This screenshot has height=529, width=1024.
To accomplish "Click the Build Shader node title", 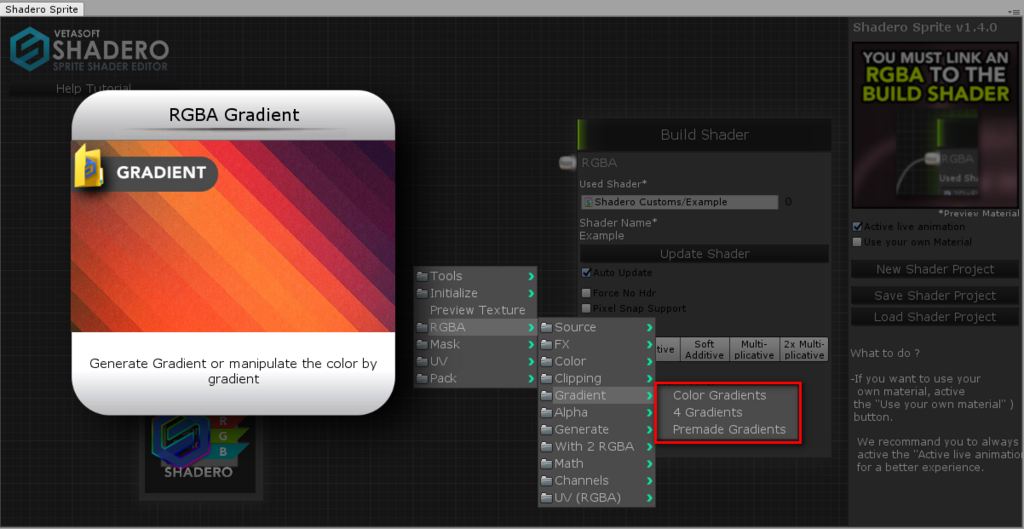I will [704, 135].
